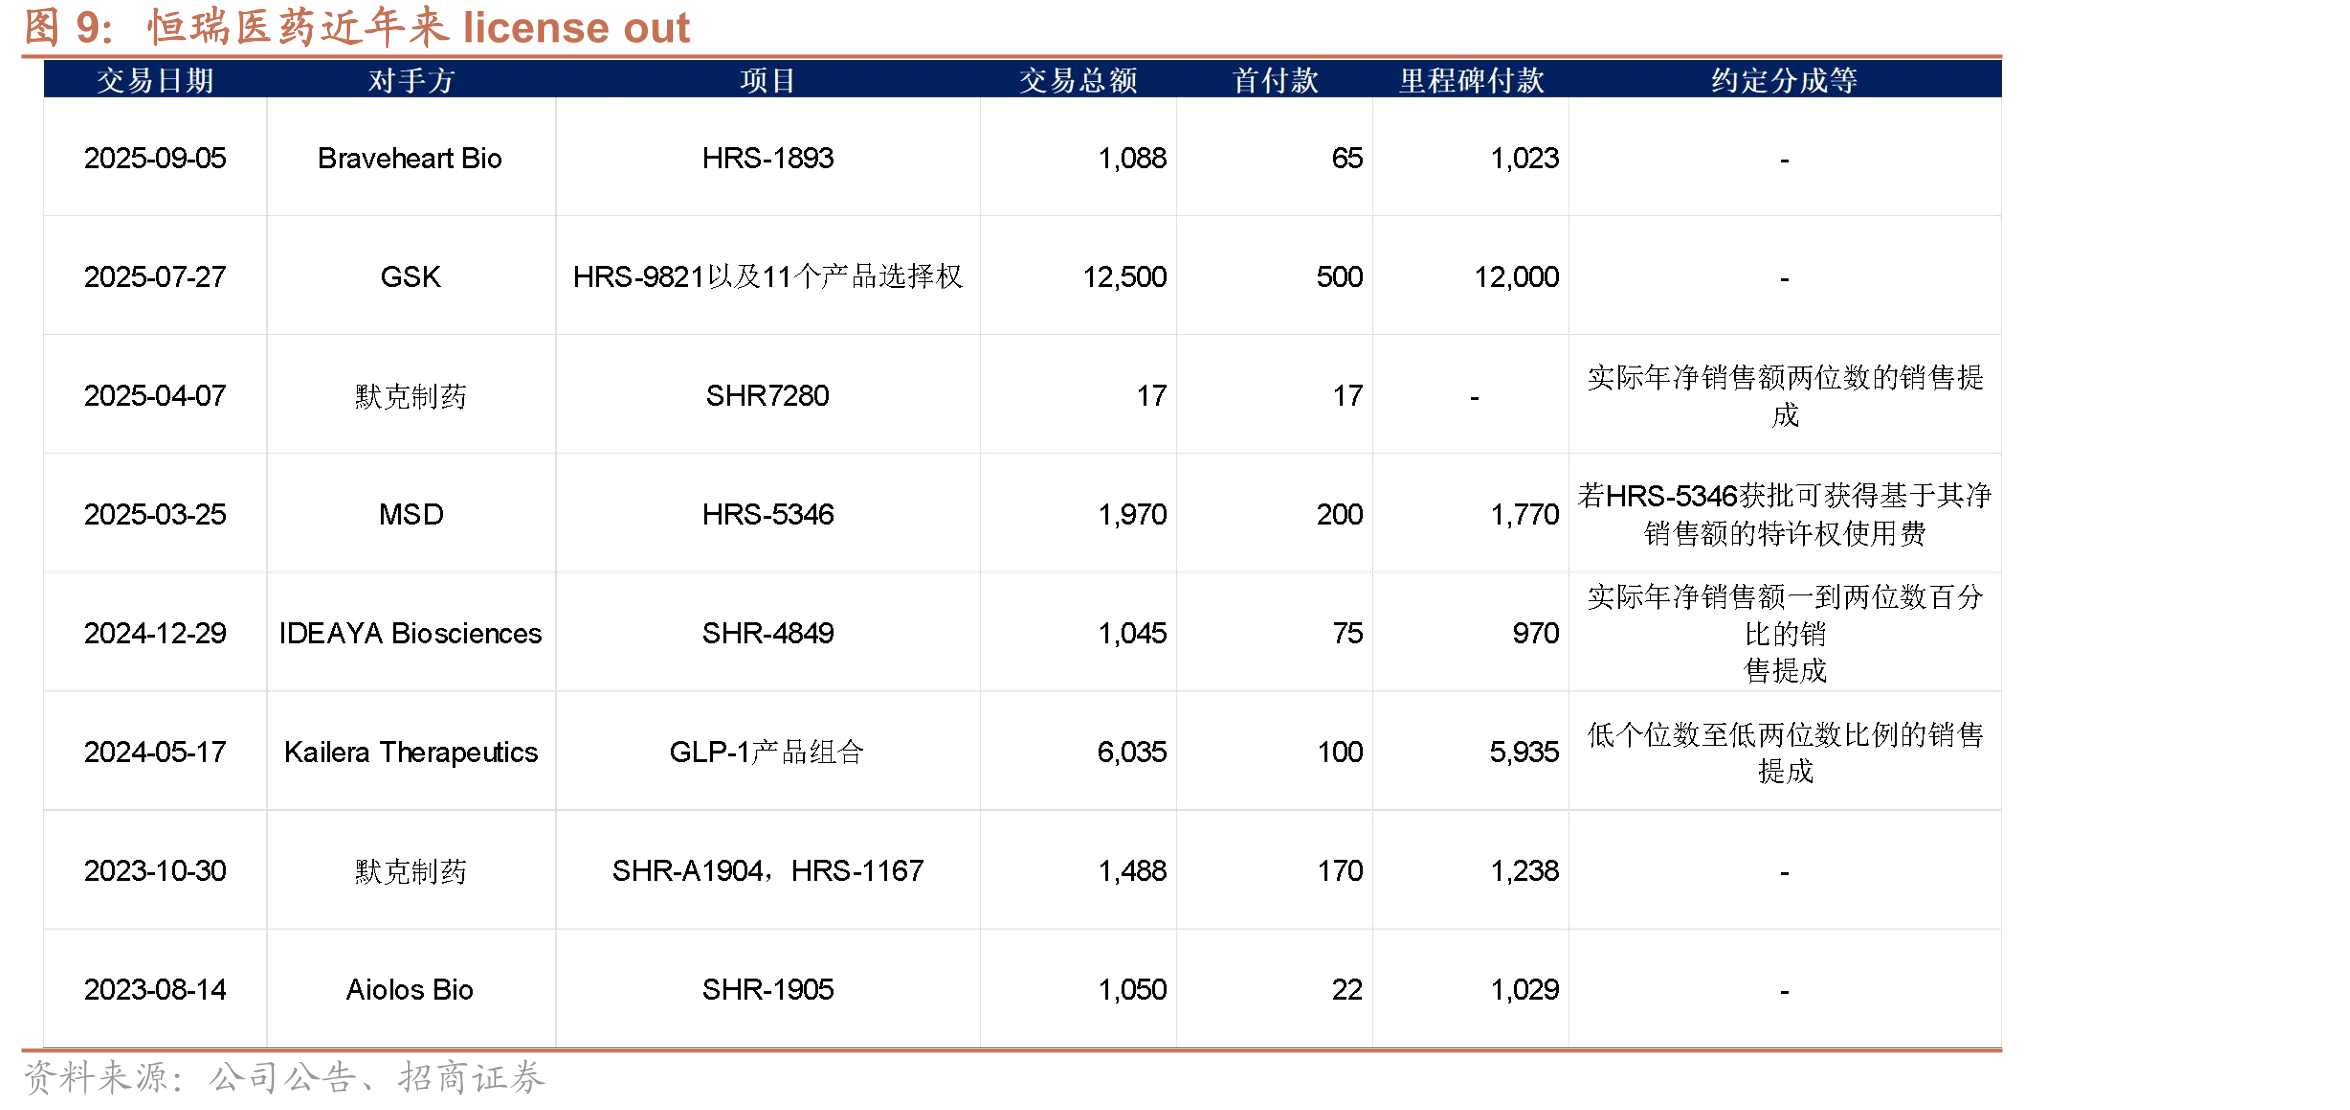Screen dimensions: 2350x1110
Task: Click 实际年净销售额两位数的销售提成 cell
Action: 1785,396
